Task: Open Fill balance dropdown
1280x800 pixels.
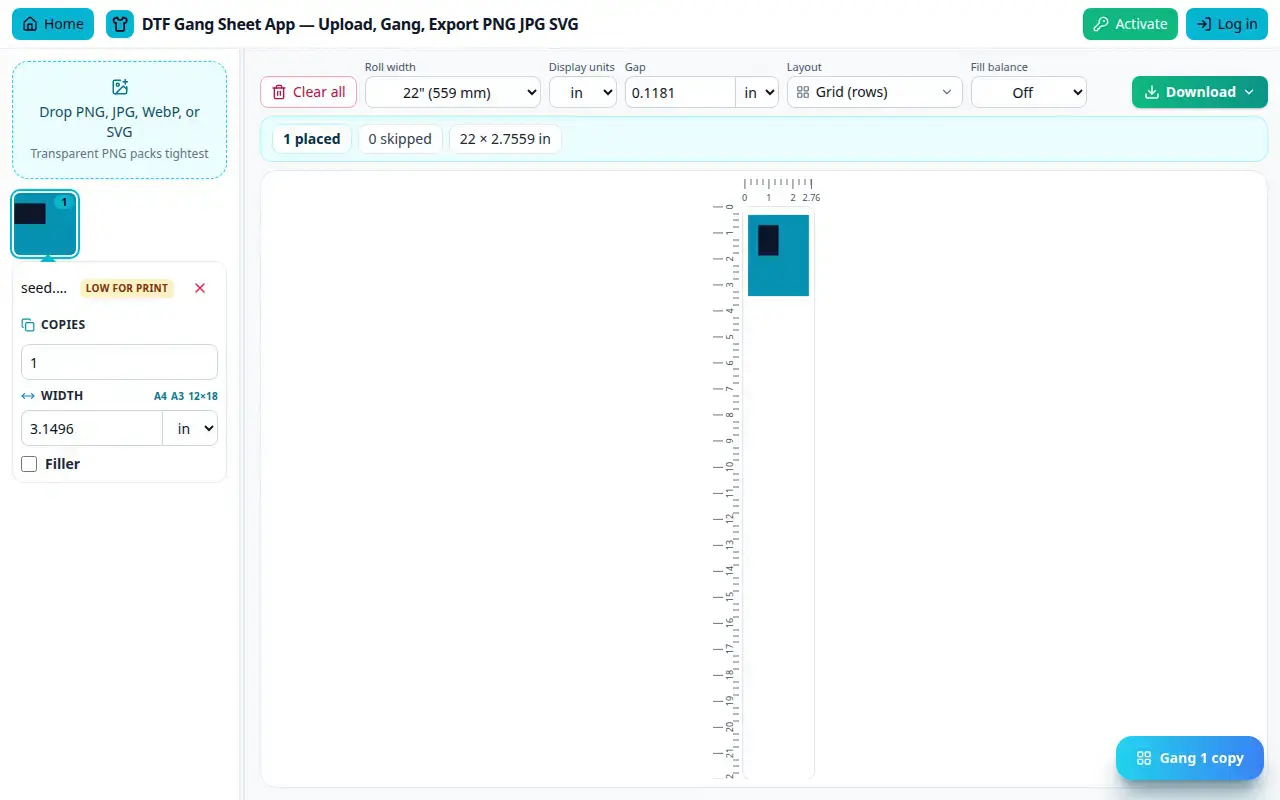Action: (x=1029, y=93)
